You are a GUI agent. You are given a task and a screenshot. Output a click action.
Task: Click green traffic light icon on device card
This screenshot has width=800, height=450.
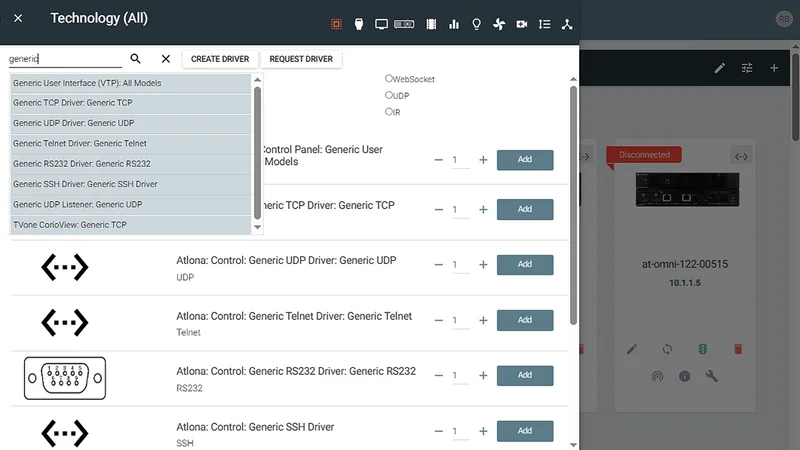[703, 349]
